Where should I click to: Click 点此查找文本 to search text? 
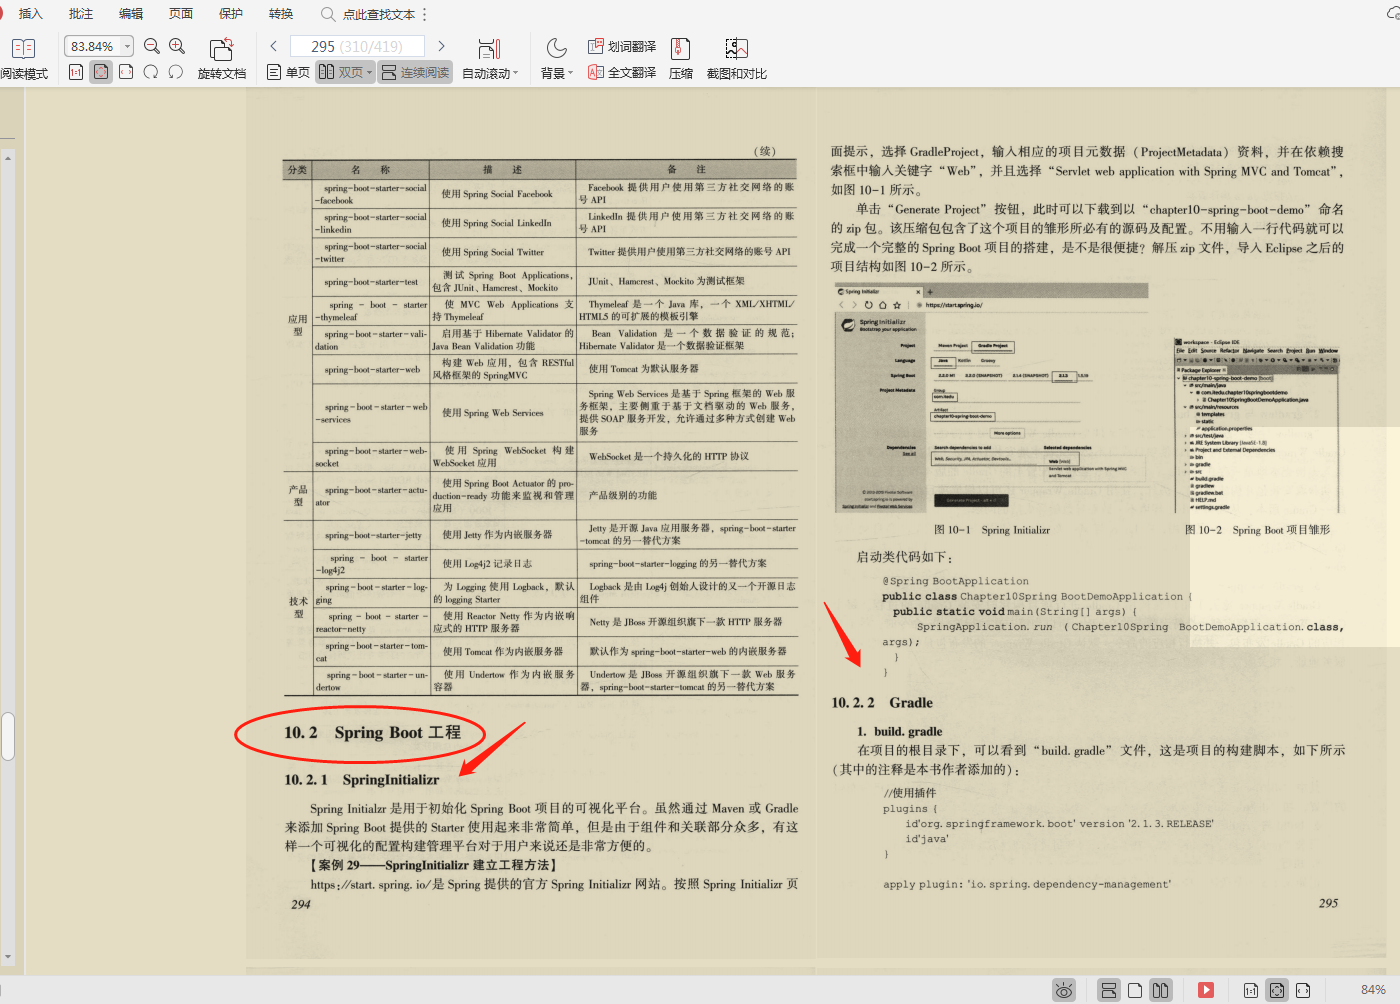pyautogui.click(x=375, y=13)
